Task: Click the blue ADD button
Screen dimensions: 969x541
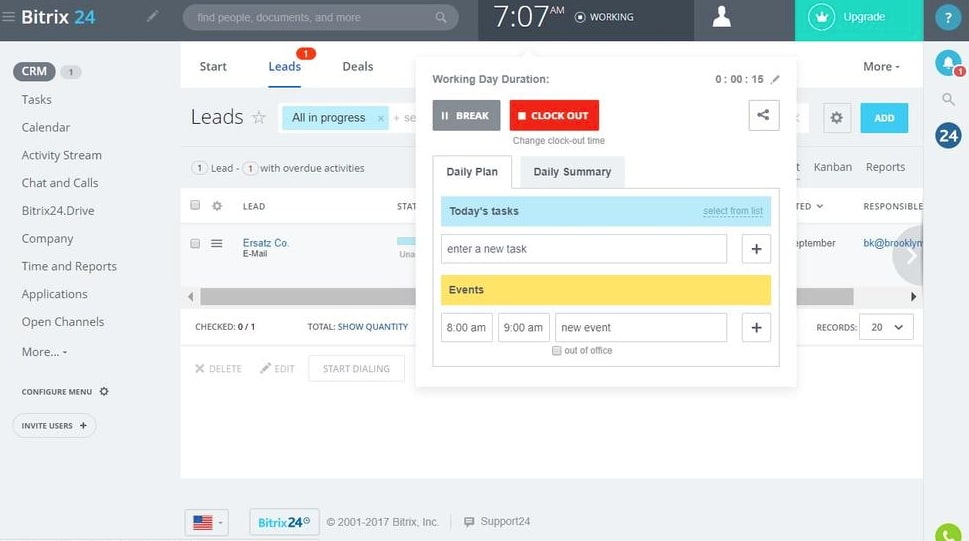Action: [x=884, y=118]
